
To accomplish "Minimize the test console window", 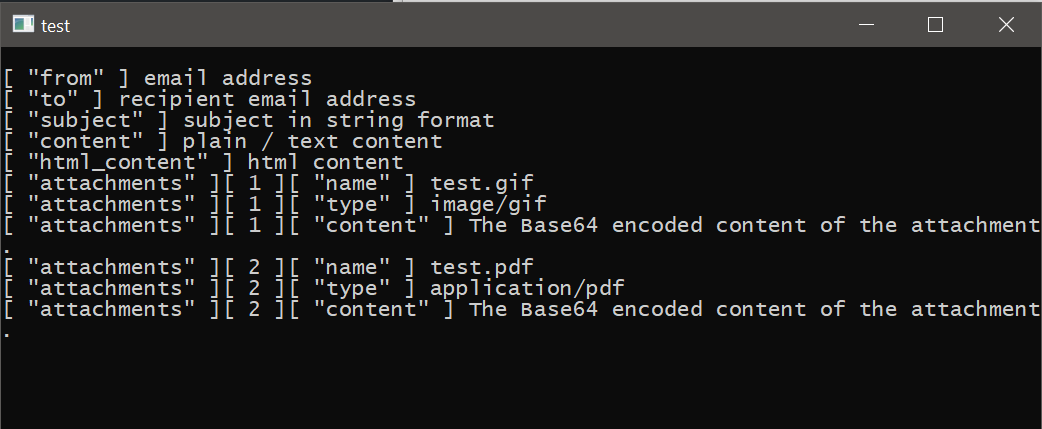I will pyautogui.click(x=866, y=25).
